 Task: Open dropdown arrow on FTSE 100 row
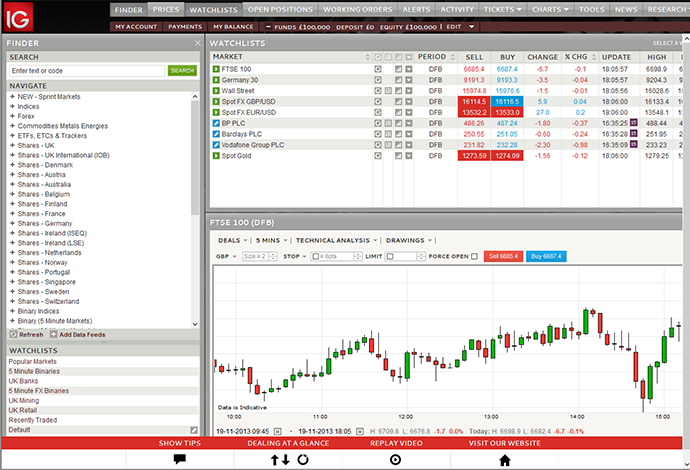coord(409,69)
